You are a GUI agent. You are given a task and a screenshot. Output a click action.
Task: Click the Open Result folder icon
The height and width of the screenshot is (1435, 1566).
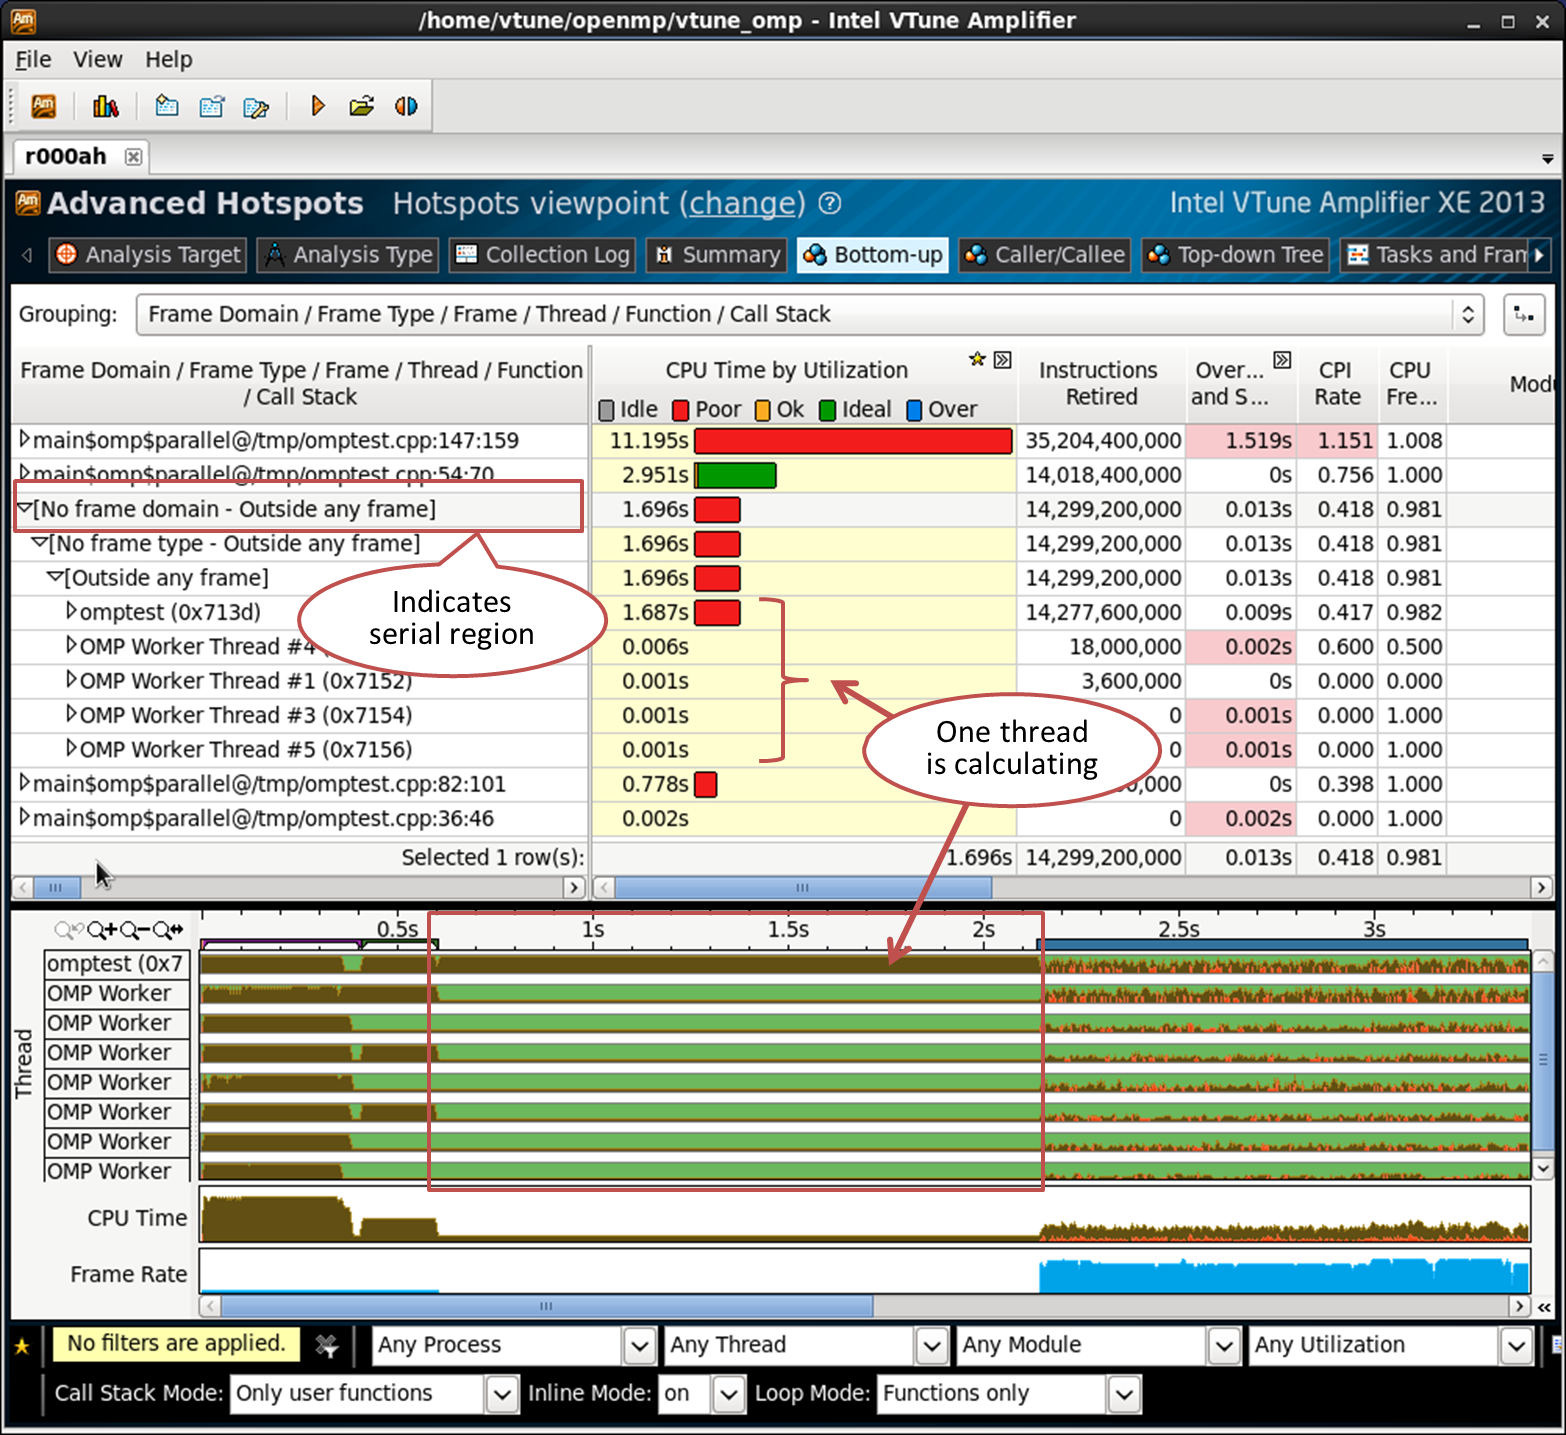(x=361, y=106)
